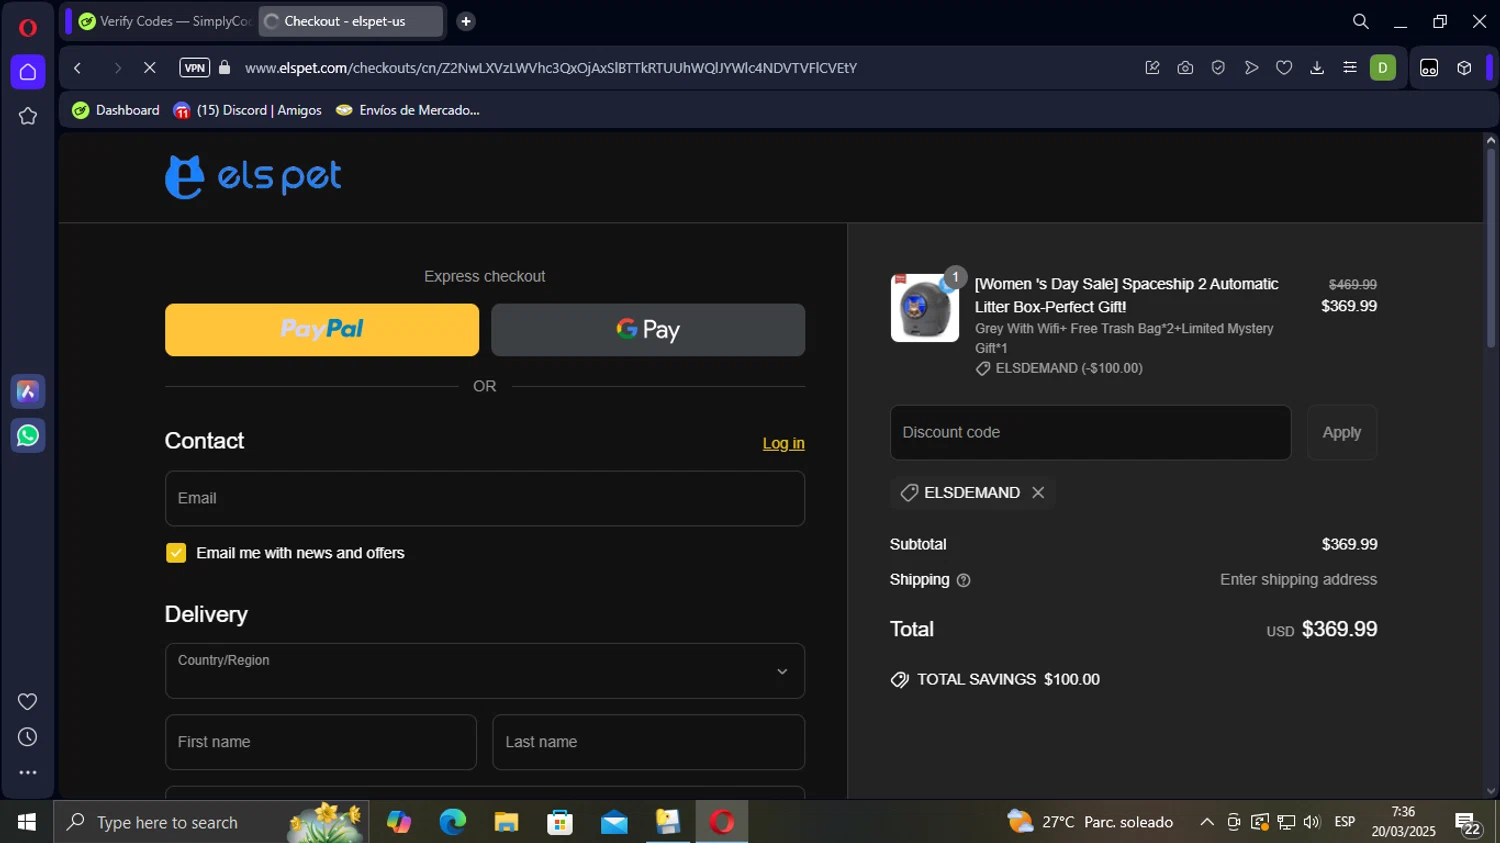
Task: Focus the Email input field
Action: point(485,498)
